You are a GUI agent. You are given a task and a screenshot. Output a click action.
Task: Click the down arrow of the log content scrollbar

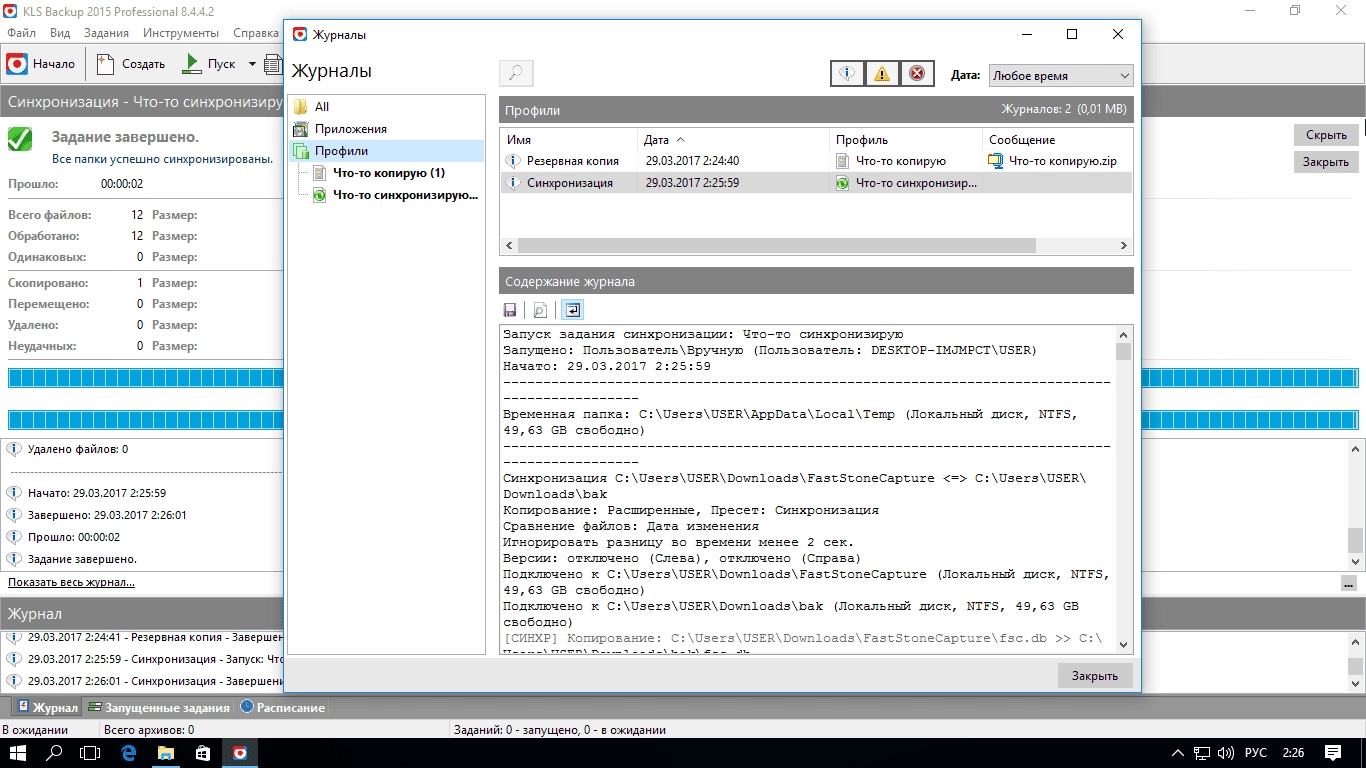pos(1124,645)
